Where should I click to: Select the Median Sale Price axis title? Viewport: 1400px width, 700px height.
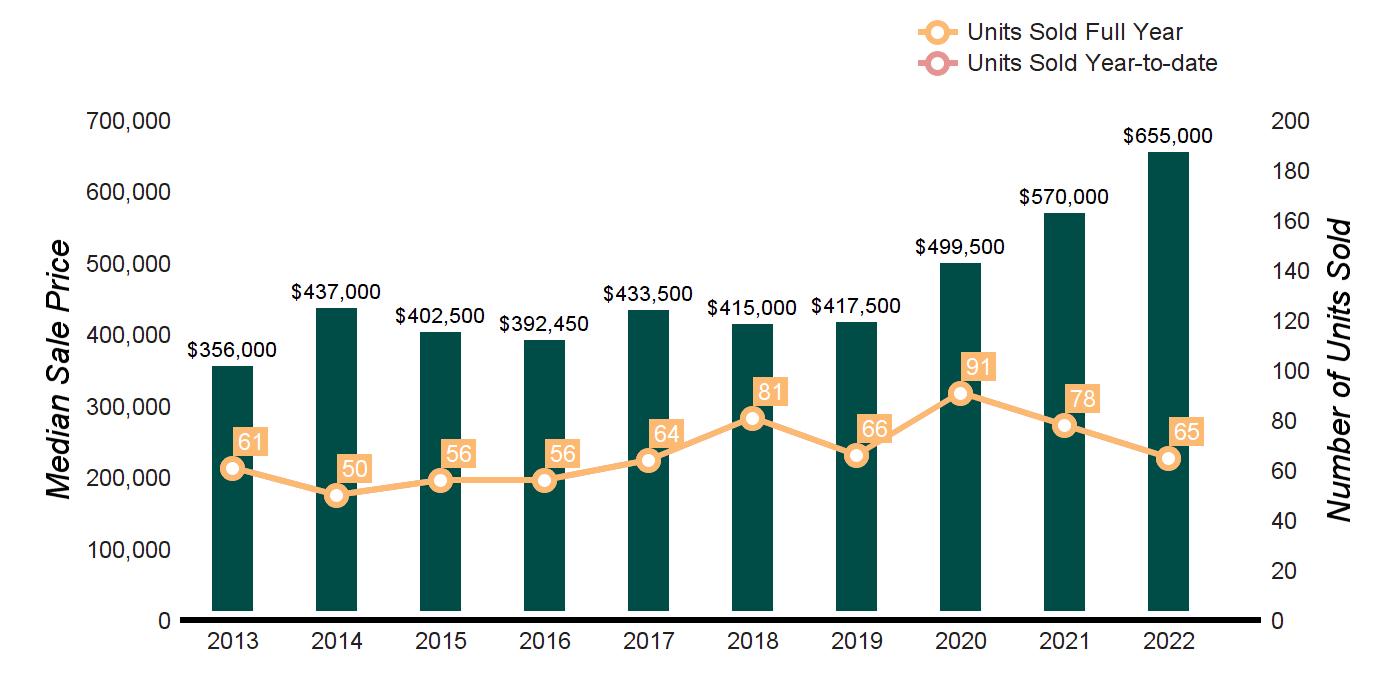[x=59, y=369]
